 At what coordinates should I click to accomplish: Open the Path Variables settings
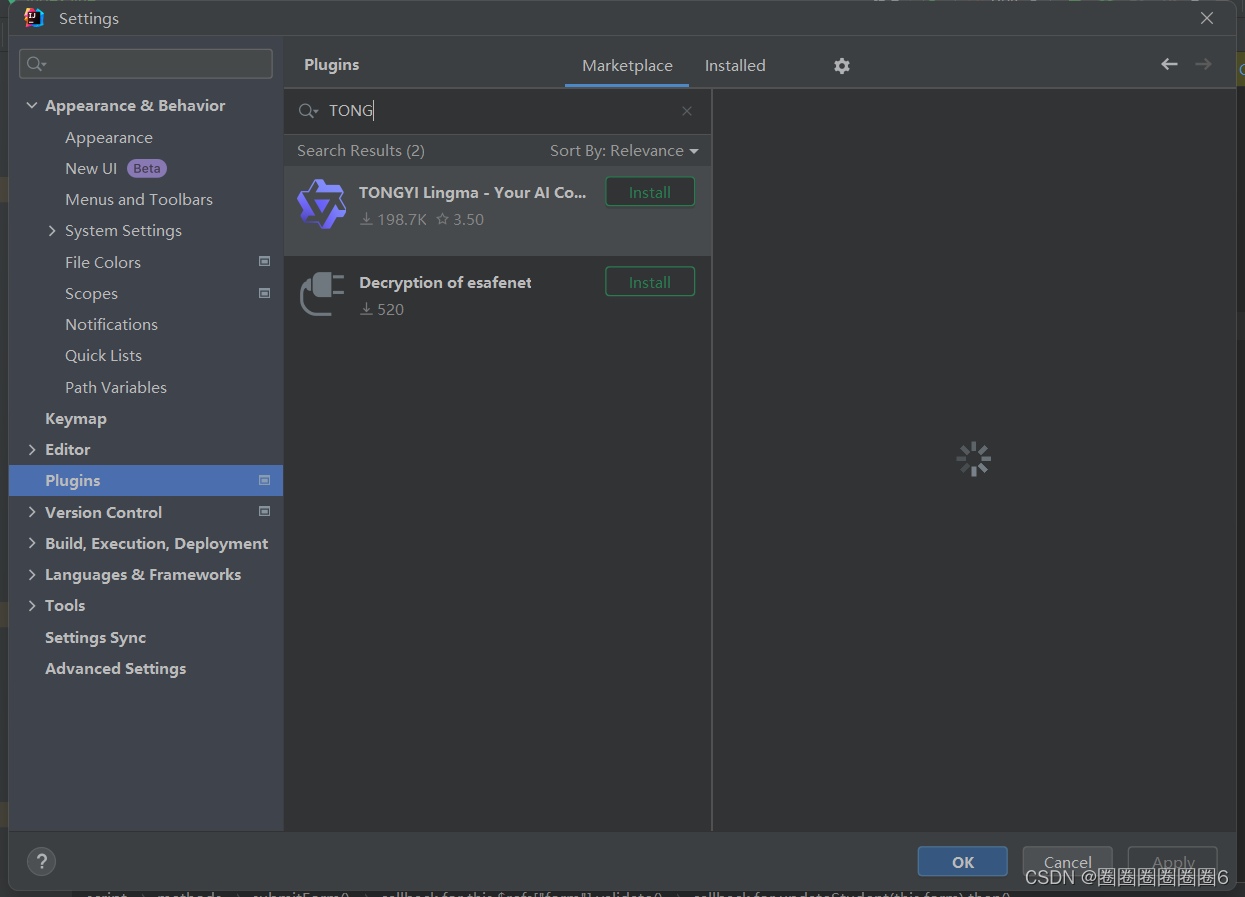click(x=116, y=387)
